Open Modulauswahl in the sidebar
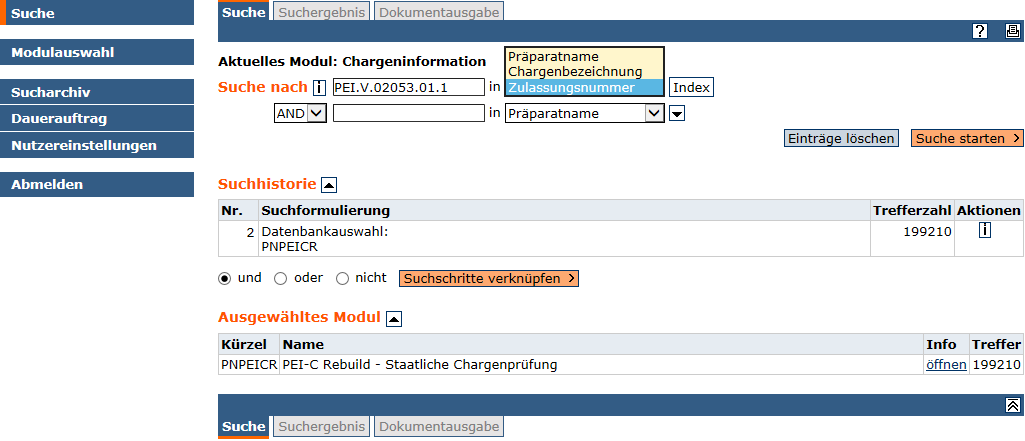1025x441 pixels. [x=97, y=52]
